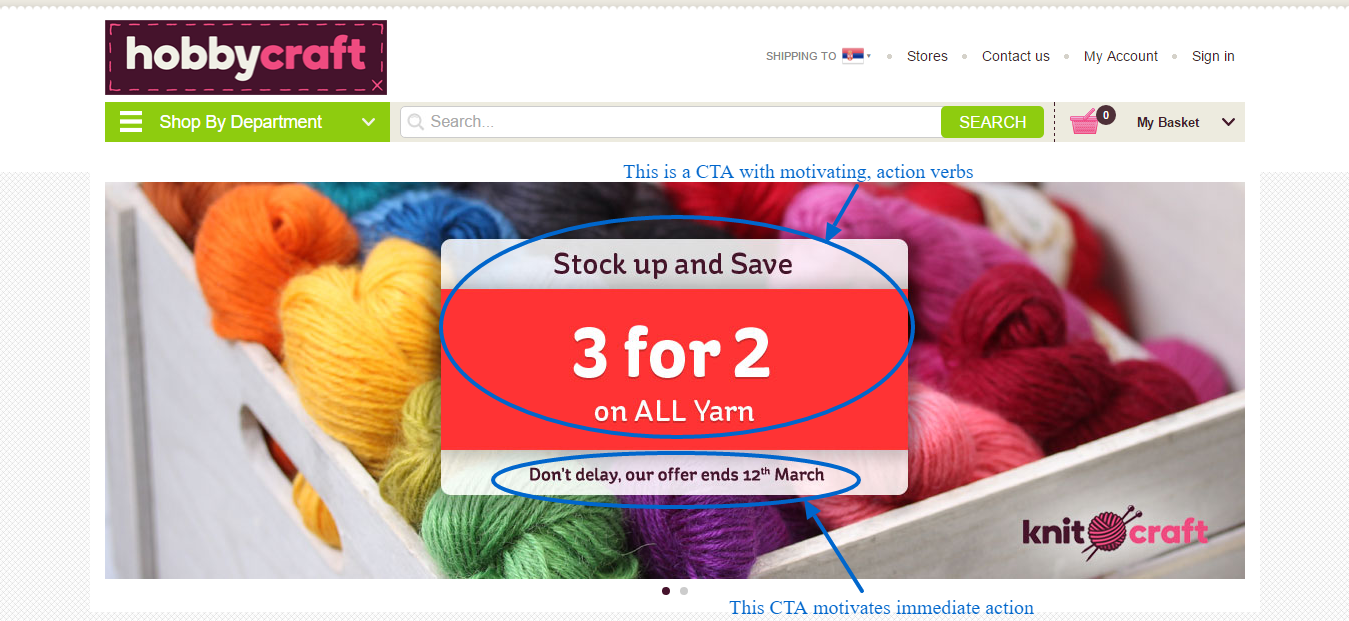1349x621 pixels.
Task: Open the Contact us page
Action: coord(1016,56)
